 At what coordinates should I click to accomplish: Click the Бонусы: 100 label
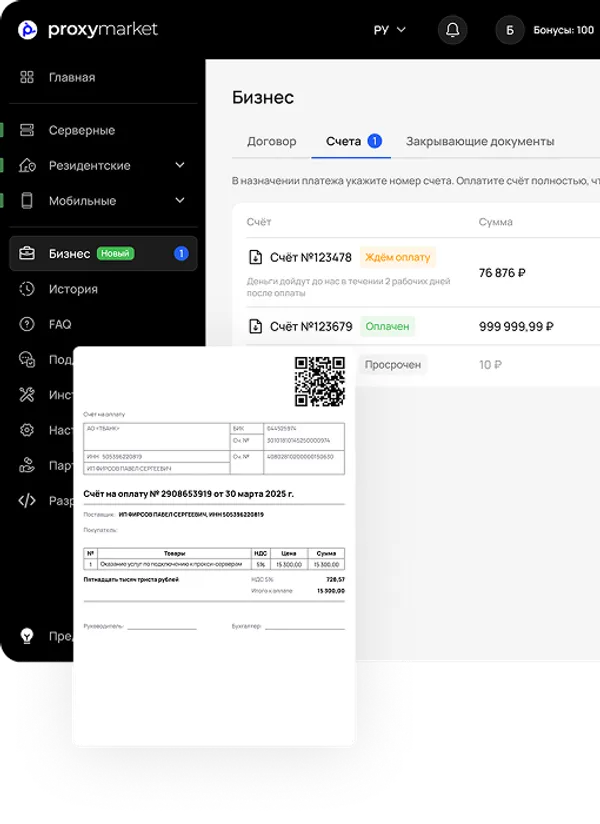pos(564,30)
